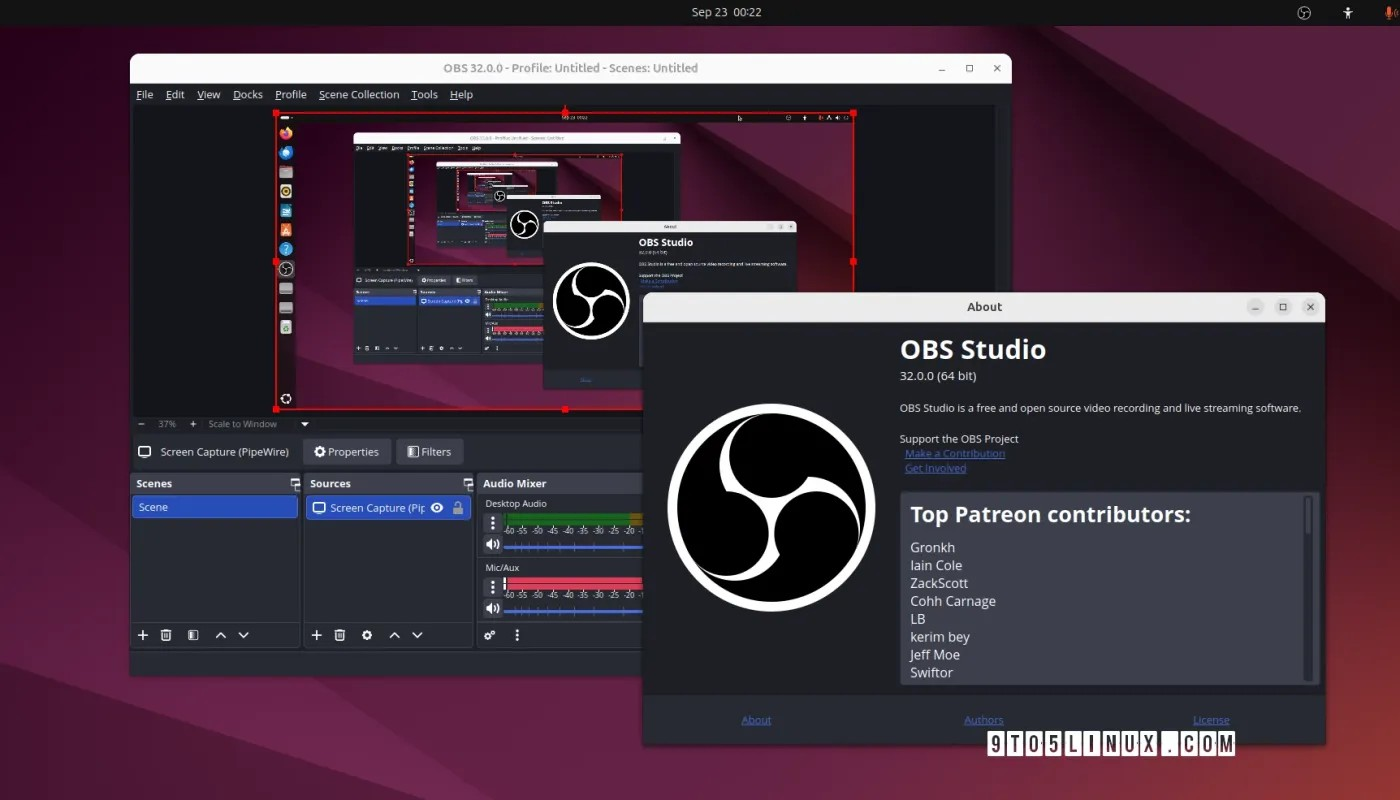This screenshot has height=800, width=1400.
Task: Open Desktop Audio options via its vertical dots
Action: pyautogui.click(x=493, y=524)
